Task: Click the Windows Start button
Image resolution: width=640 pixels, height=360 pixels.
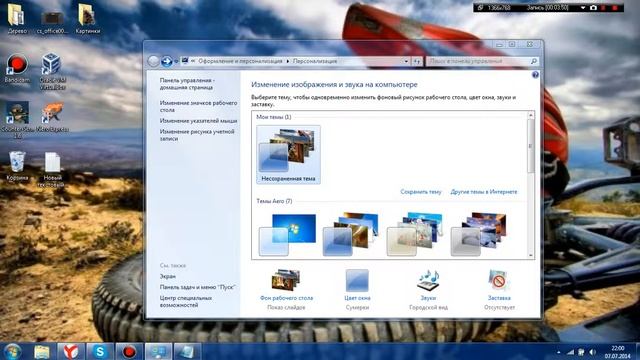Action: click(12, 351)
